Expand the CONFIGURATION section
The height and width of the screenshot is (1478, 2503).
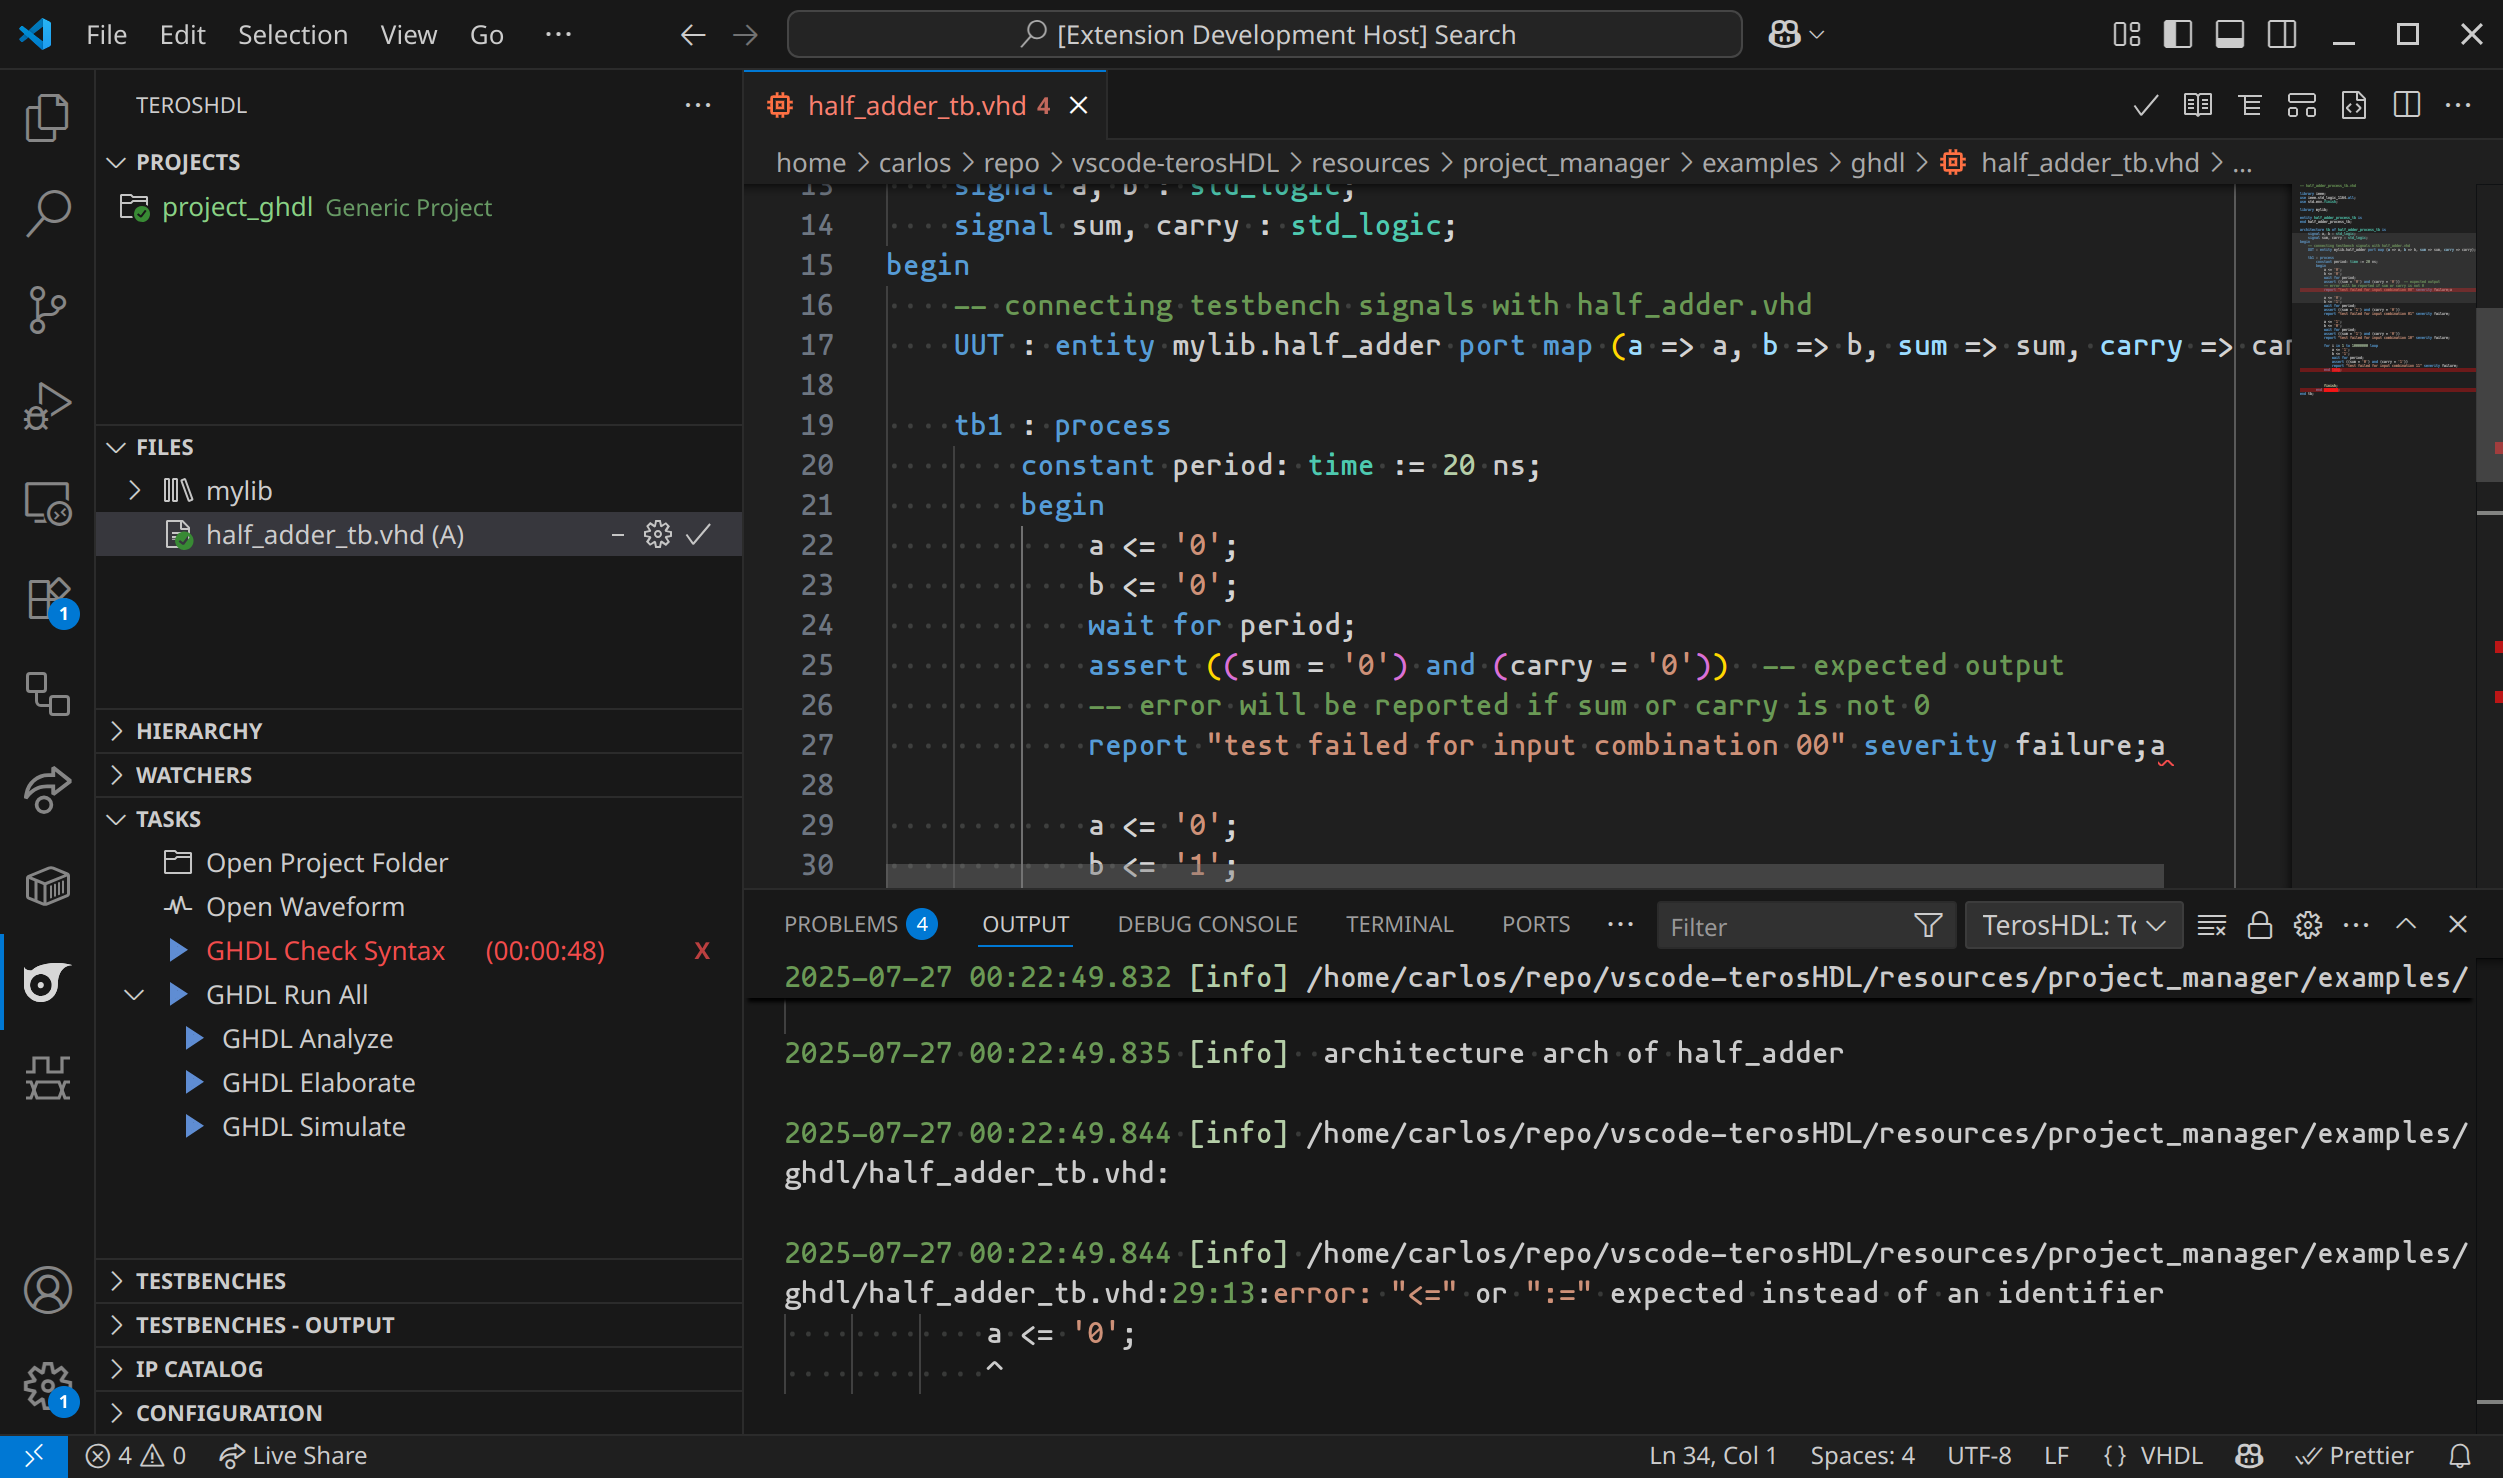click(116, 1413)
